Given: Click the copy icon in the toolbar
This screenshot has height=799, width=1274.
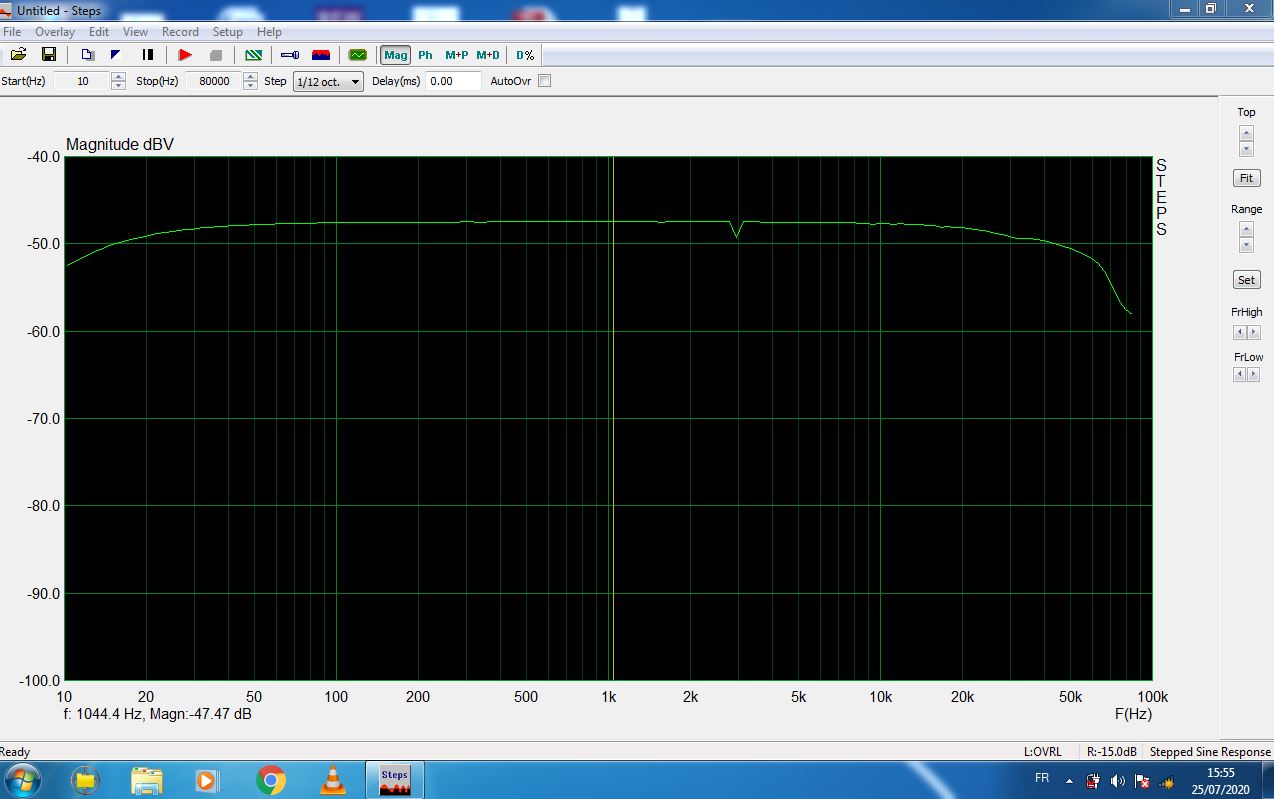Looking at the screenshot, I should pyautogui.click(x=87, y=55).
